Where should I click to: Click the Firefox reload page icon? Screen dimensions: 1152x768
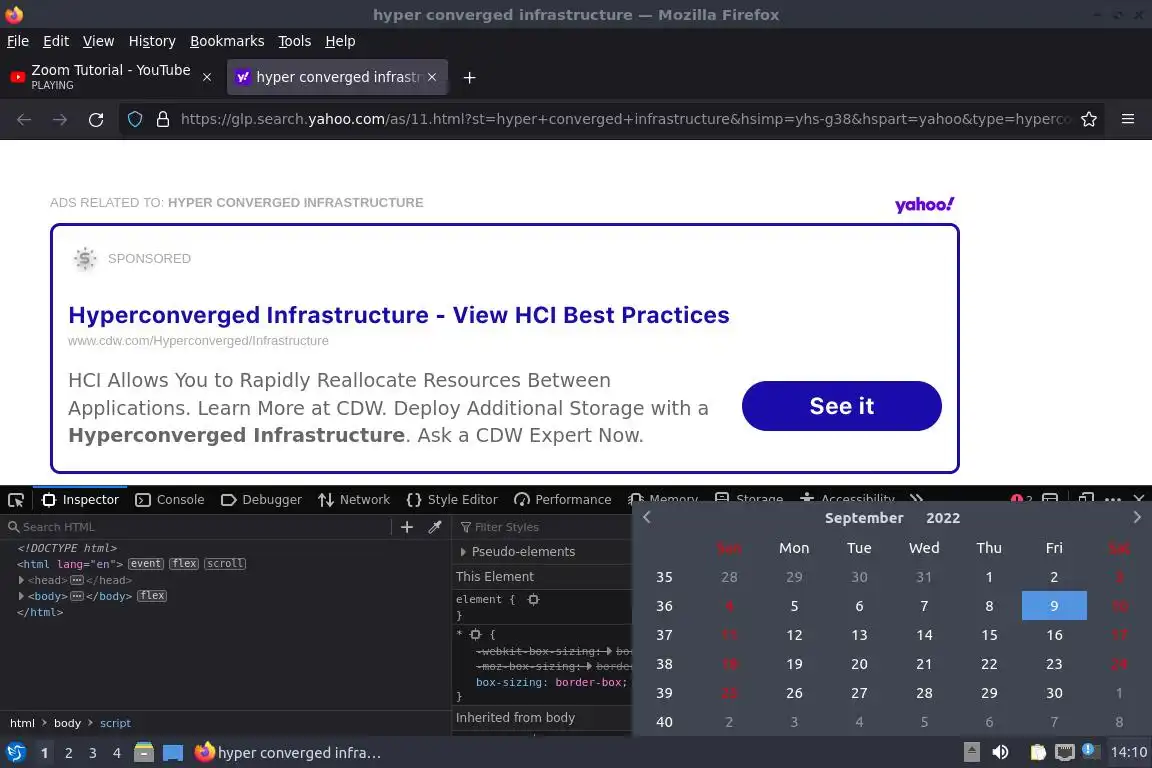point(96,120)
